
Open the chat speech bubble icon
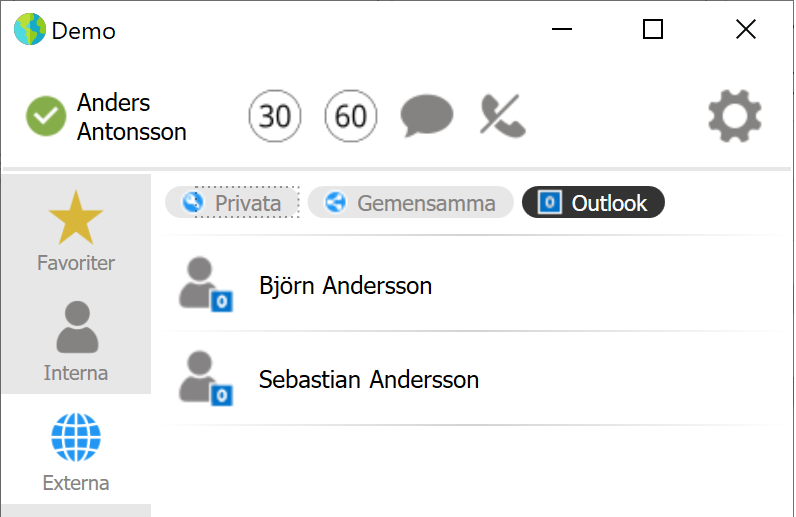tap(426, 116)
